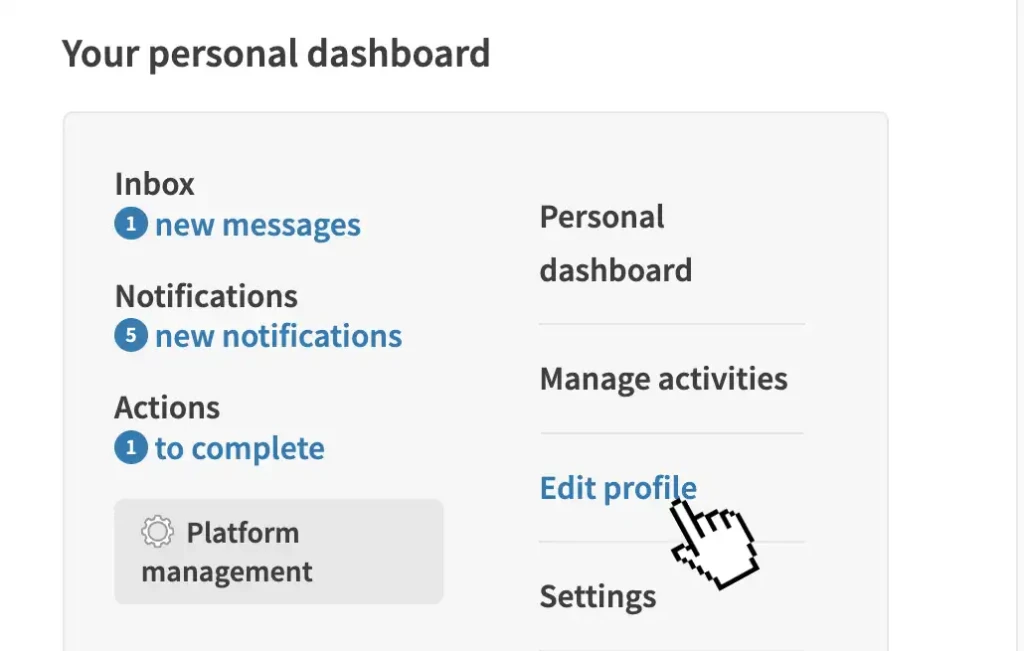Click the Actions count badge
1024x651 pixels.
131,449
